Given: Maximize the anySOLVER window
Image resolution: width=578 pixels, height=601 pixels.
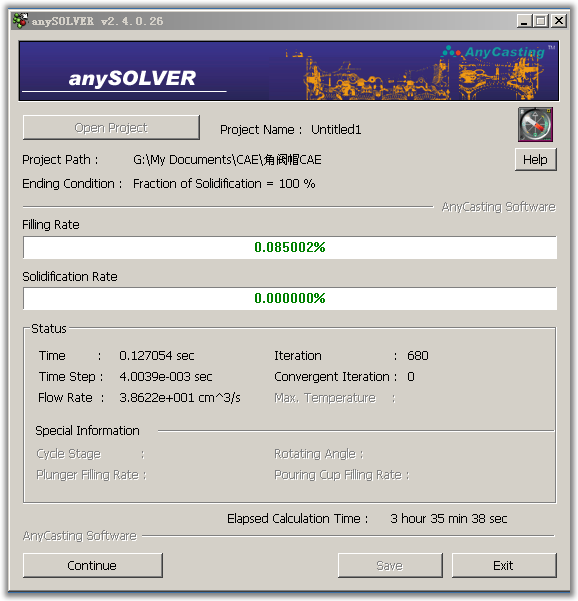Looking at the screenshot, I should point(540,21).
